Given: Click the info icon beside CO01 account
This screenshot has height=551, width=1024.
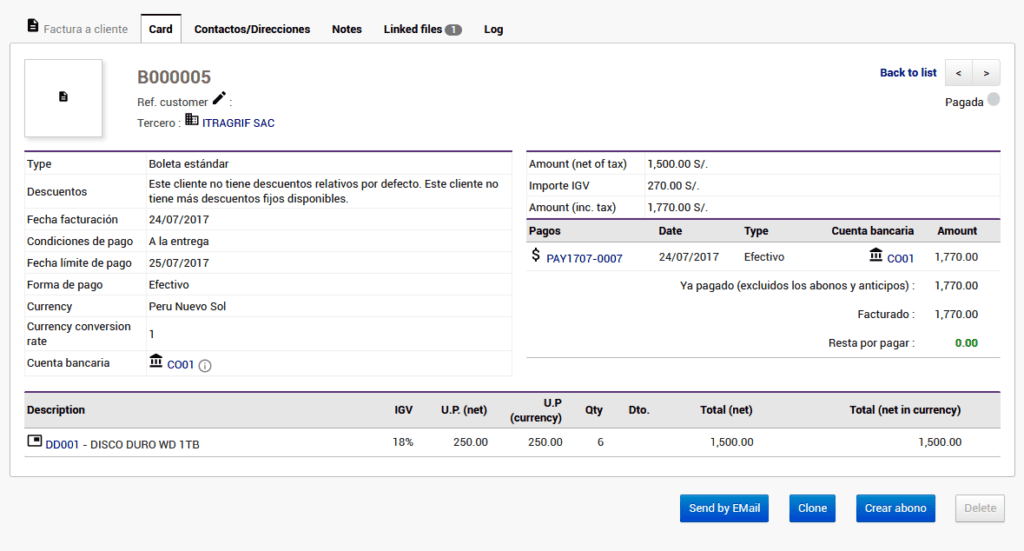Looking at the screenshot, I should click(205, 366).
